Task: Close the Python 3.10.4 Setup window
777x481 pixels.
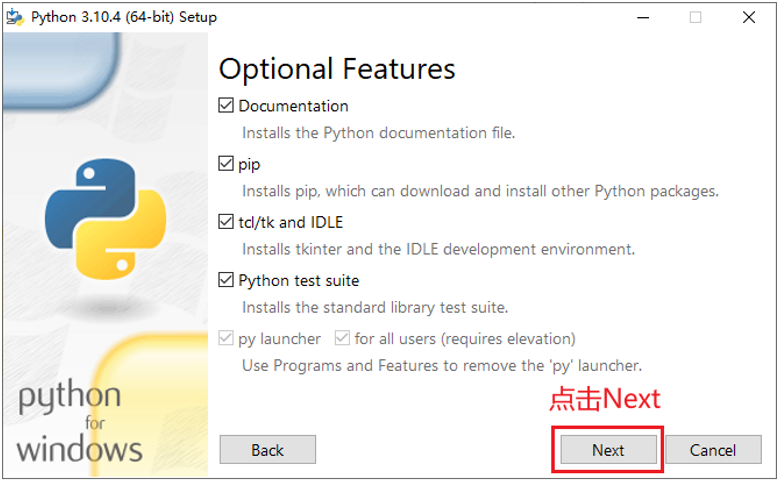Action: tap(748, 17)
